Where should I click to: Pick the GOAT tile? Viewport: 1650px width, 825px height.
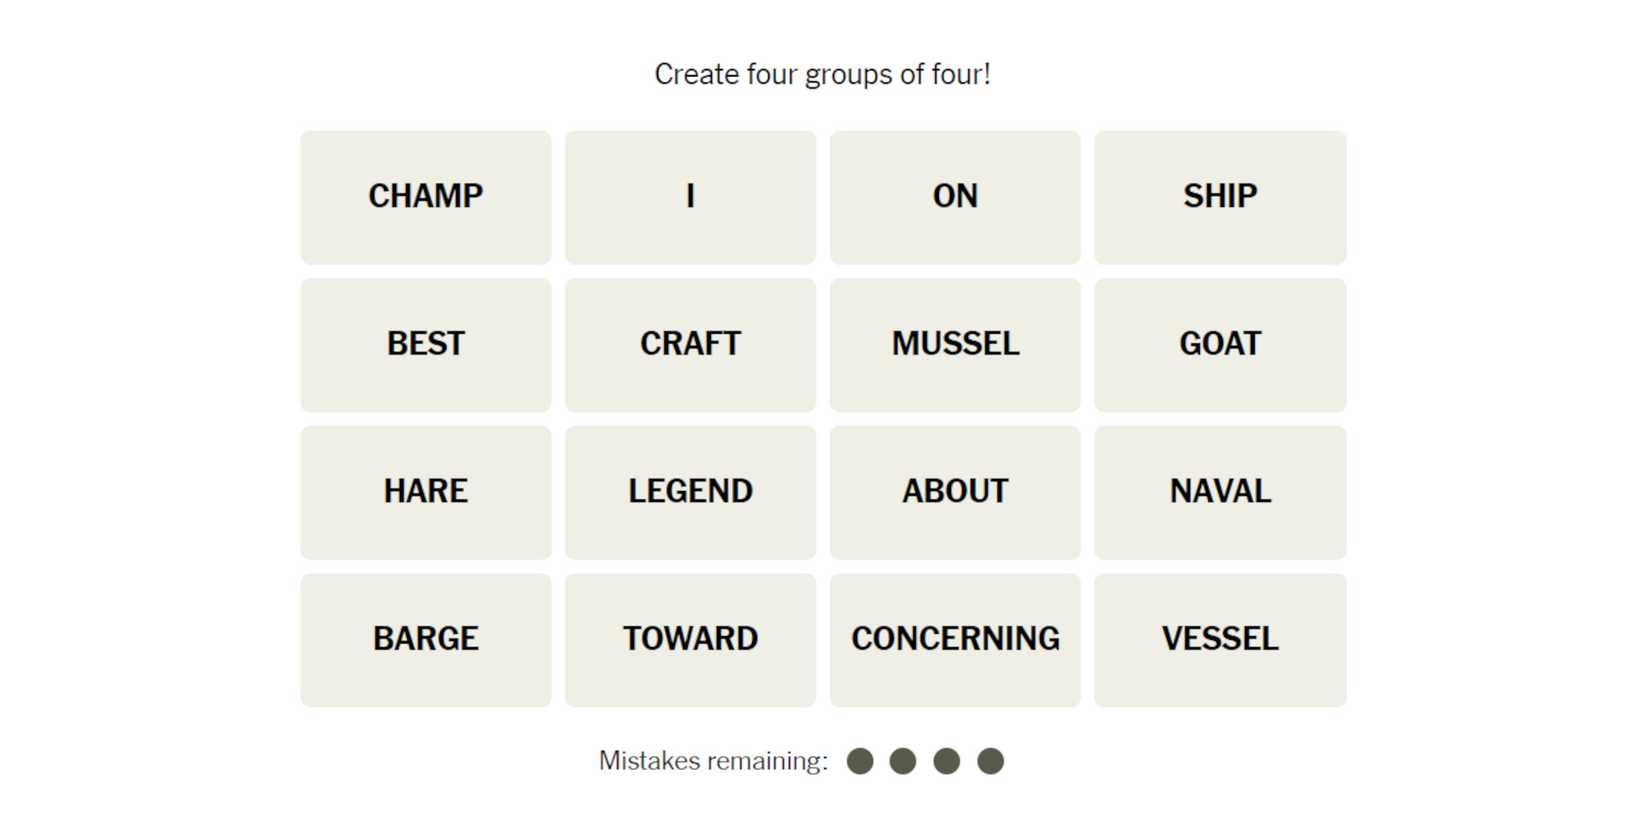tap(1220, 345)
